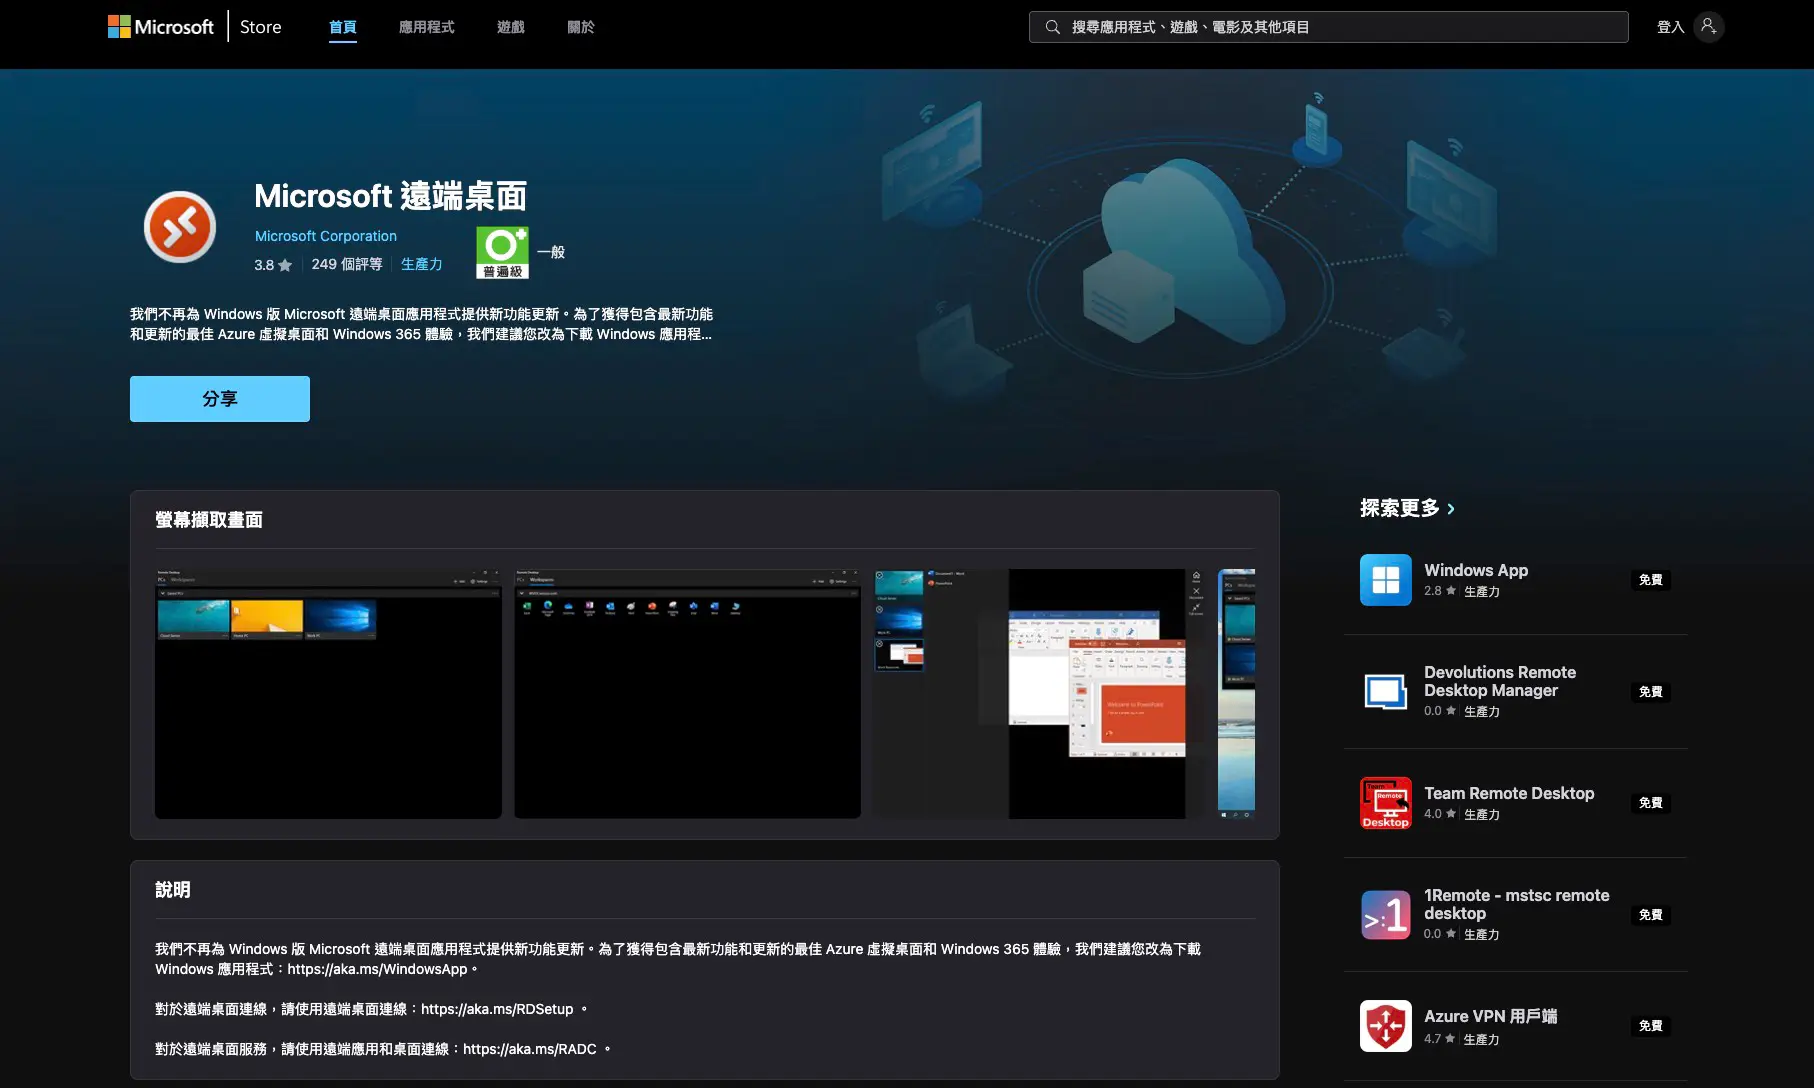
Task: Click the 一般 rating label
Action: (551, 252)
